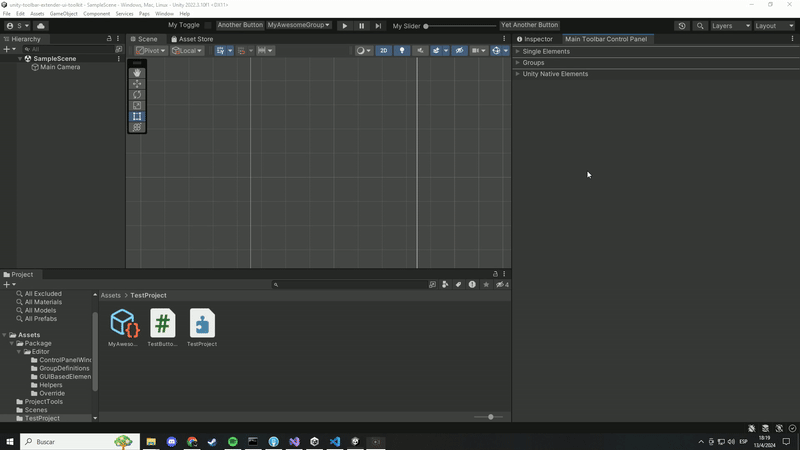Toggle Hierarchy panel lock icon

pos(109,39)
